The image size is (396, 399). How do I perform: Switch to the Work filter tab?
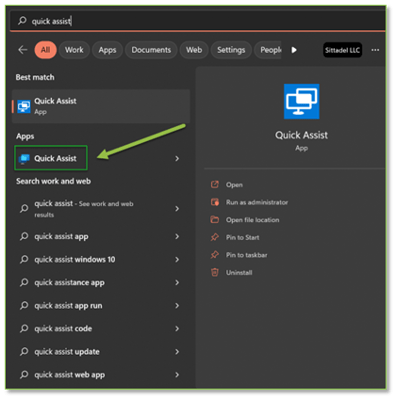[x=74, y=50]
